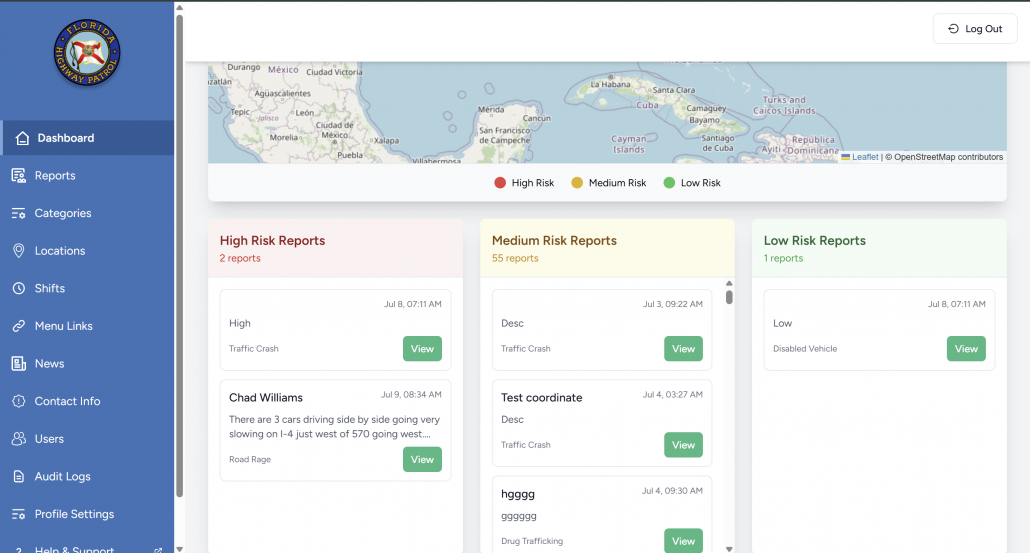1030x553 pixels.
Task: Click the Locations pin icon
Action: click(x=18, y=251)
